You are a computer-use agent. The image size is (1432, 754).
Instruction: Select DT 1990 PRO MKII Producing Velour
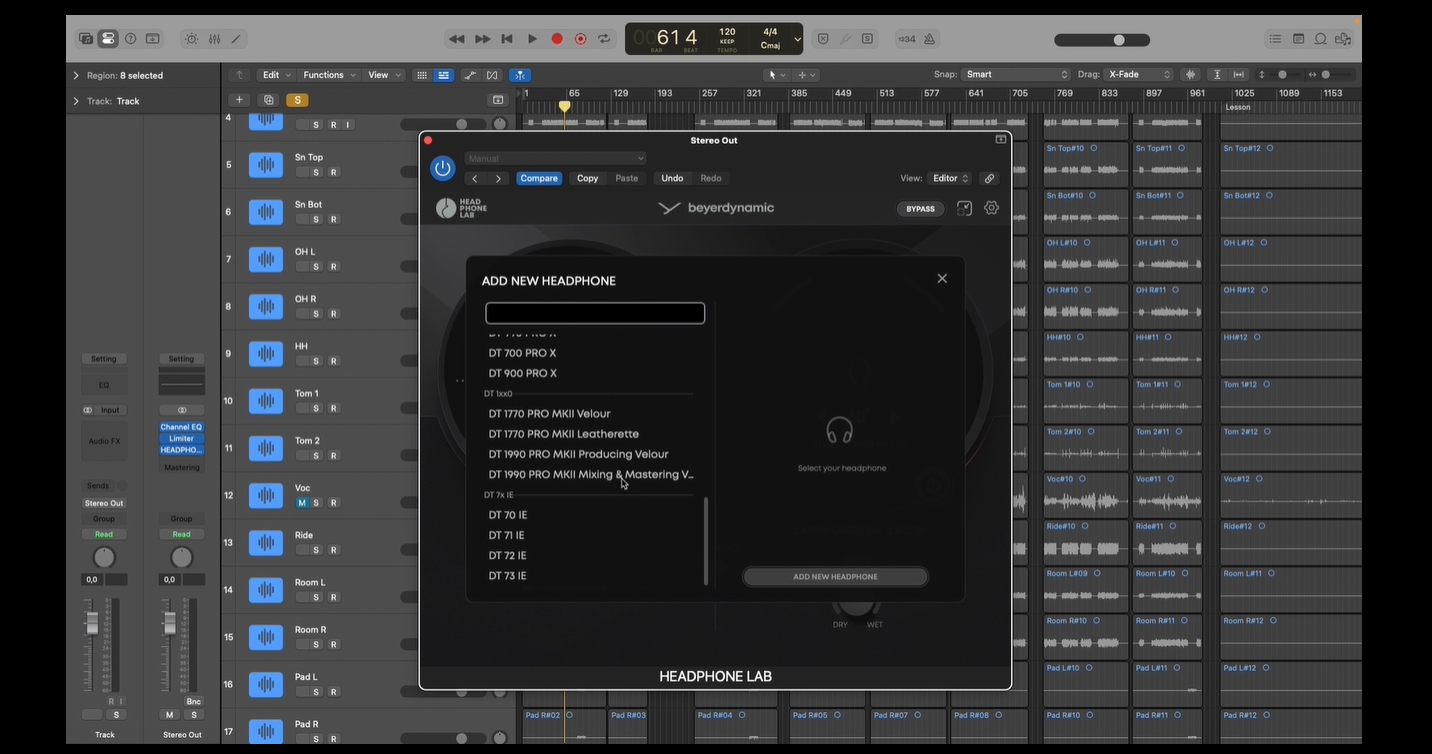pyautogui.click(x=578, y=454)
